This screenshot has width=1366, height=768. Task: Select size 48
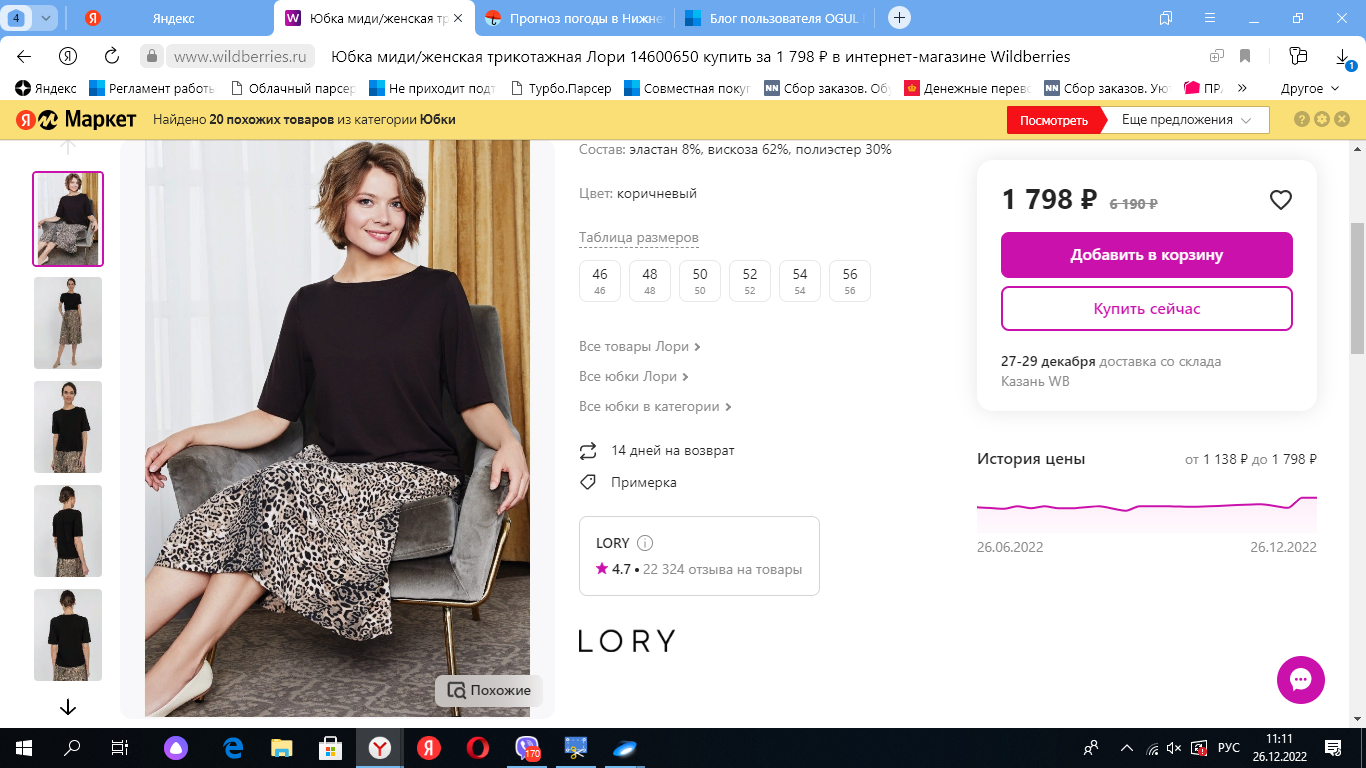click(650, 280)
